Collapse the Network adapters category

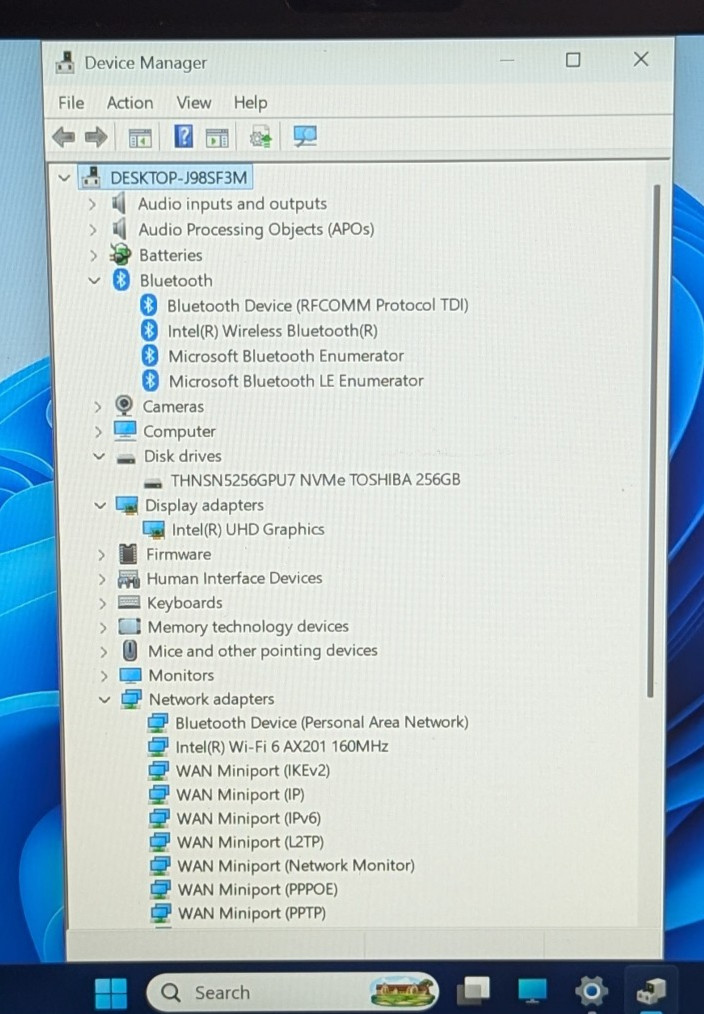click(x=104, y=699)
